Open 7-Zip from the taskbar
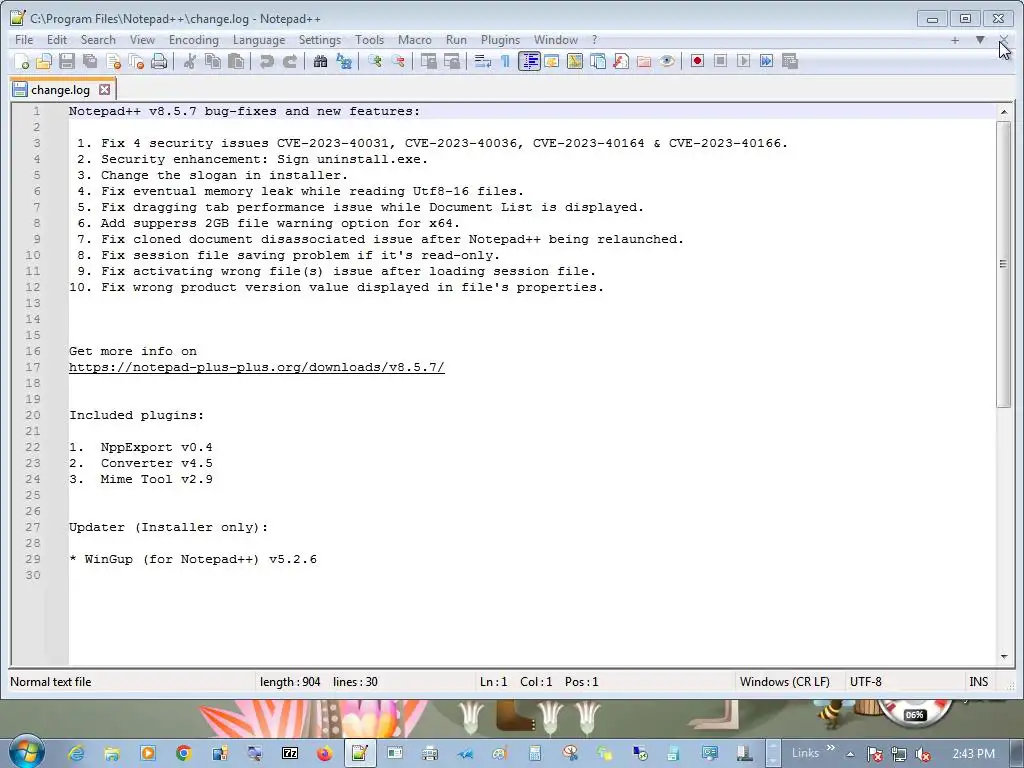 click(289, 754)
